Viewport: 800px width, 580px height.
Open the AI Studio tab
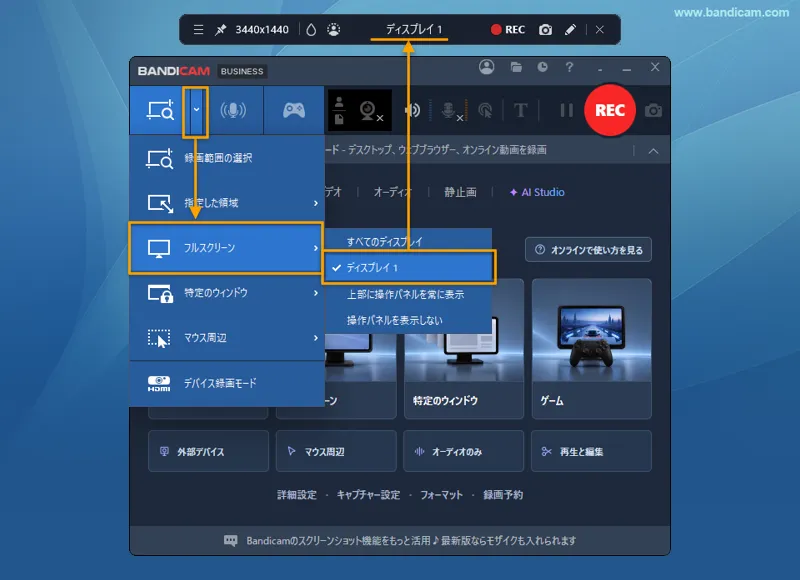coord(537,192)
